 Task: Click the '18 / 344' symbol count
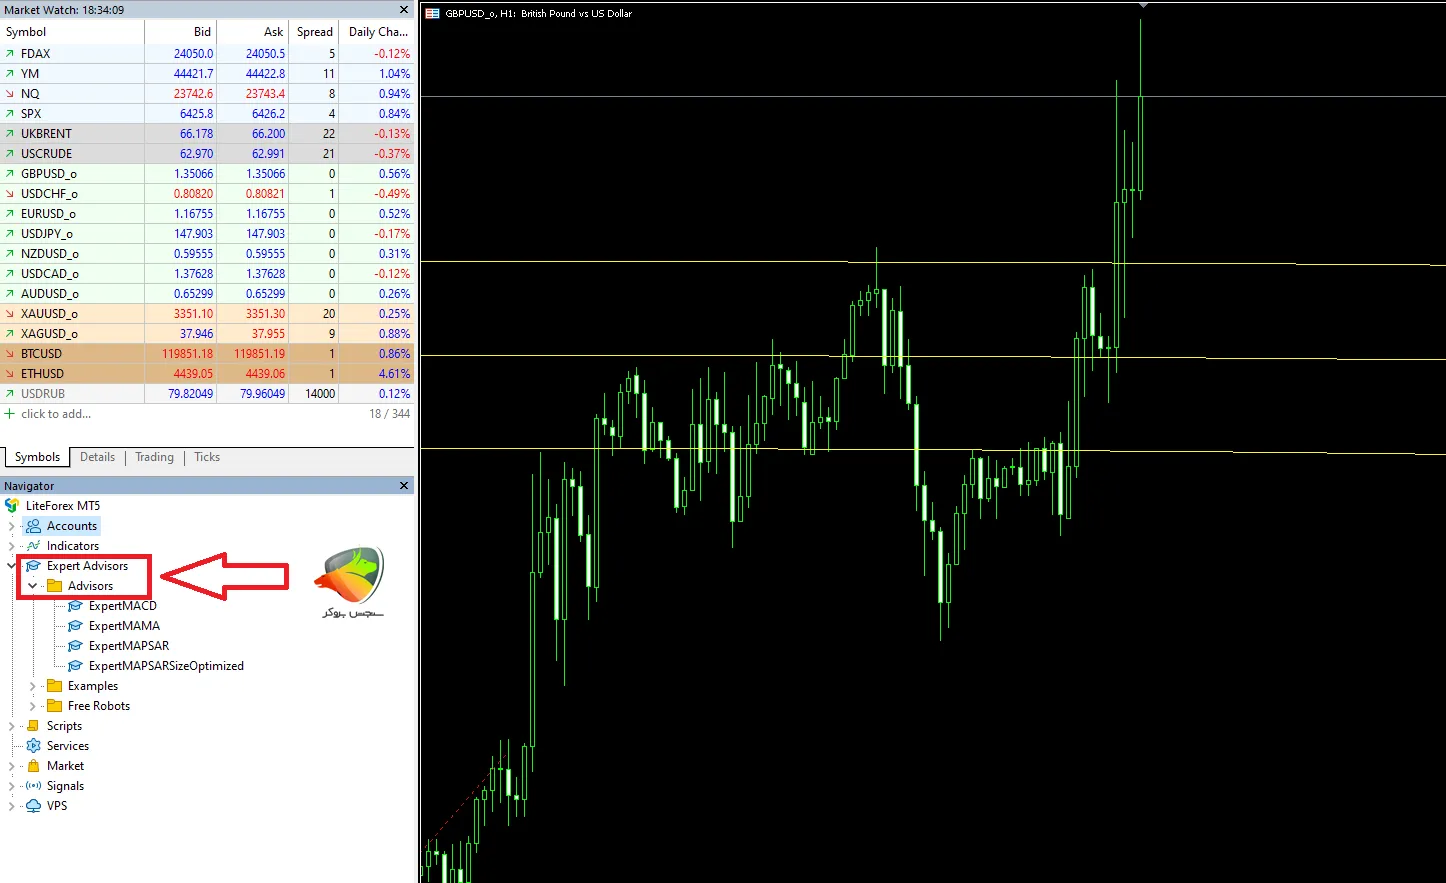point(390,414)
